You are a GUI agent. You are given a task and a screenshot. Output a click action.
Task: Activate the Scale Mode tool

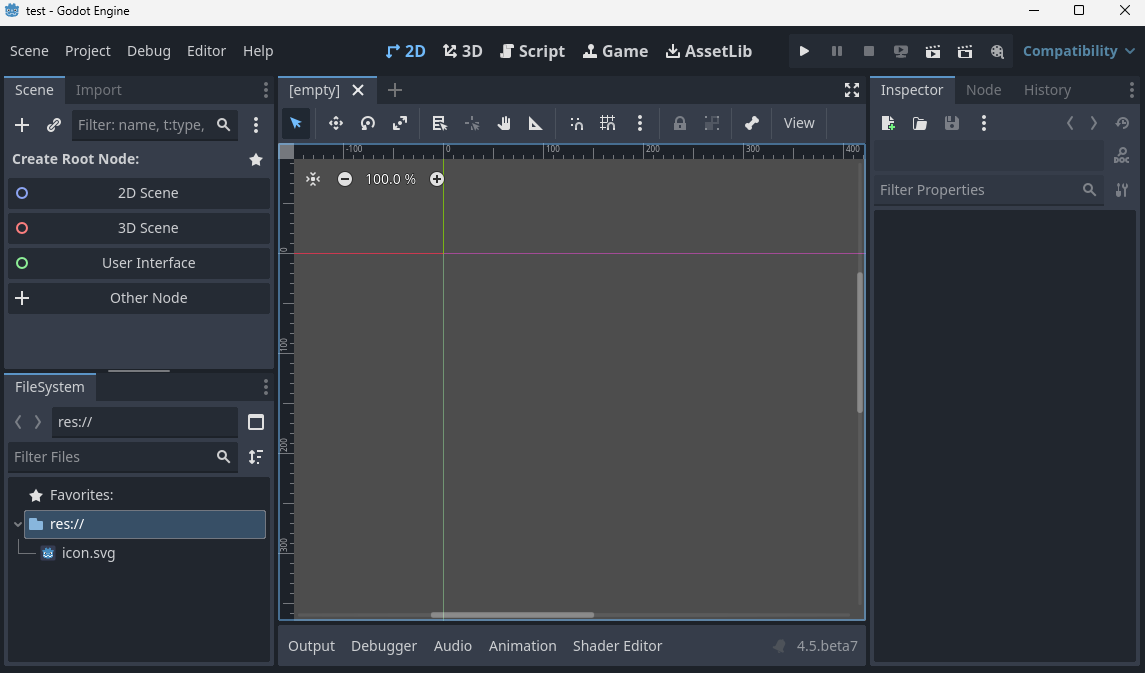(x=400, y=123)
